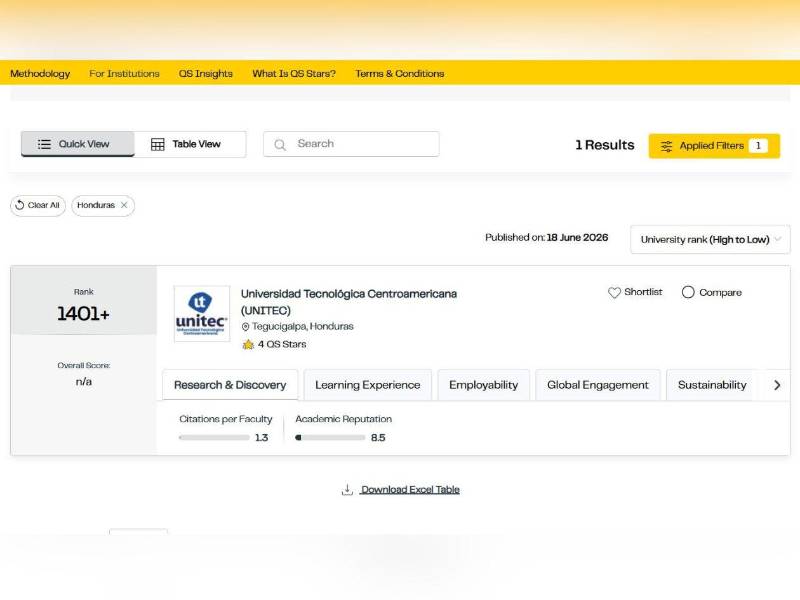This screenshot has width=800, height=600.
Task: Select the Research & Discovery tab
Action: [230, 385]
